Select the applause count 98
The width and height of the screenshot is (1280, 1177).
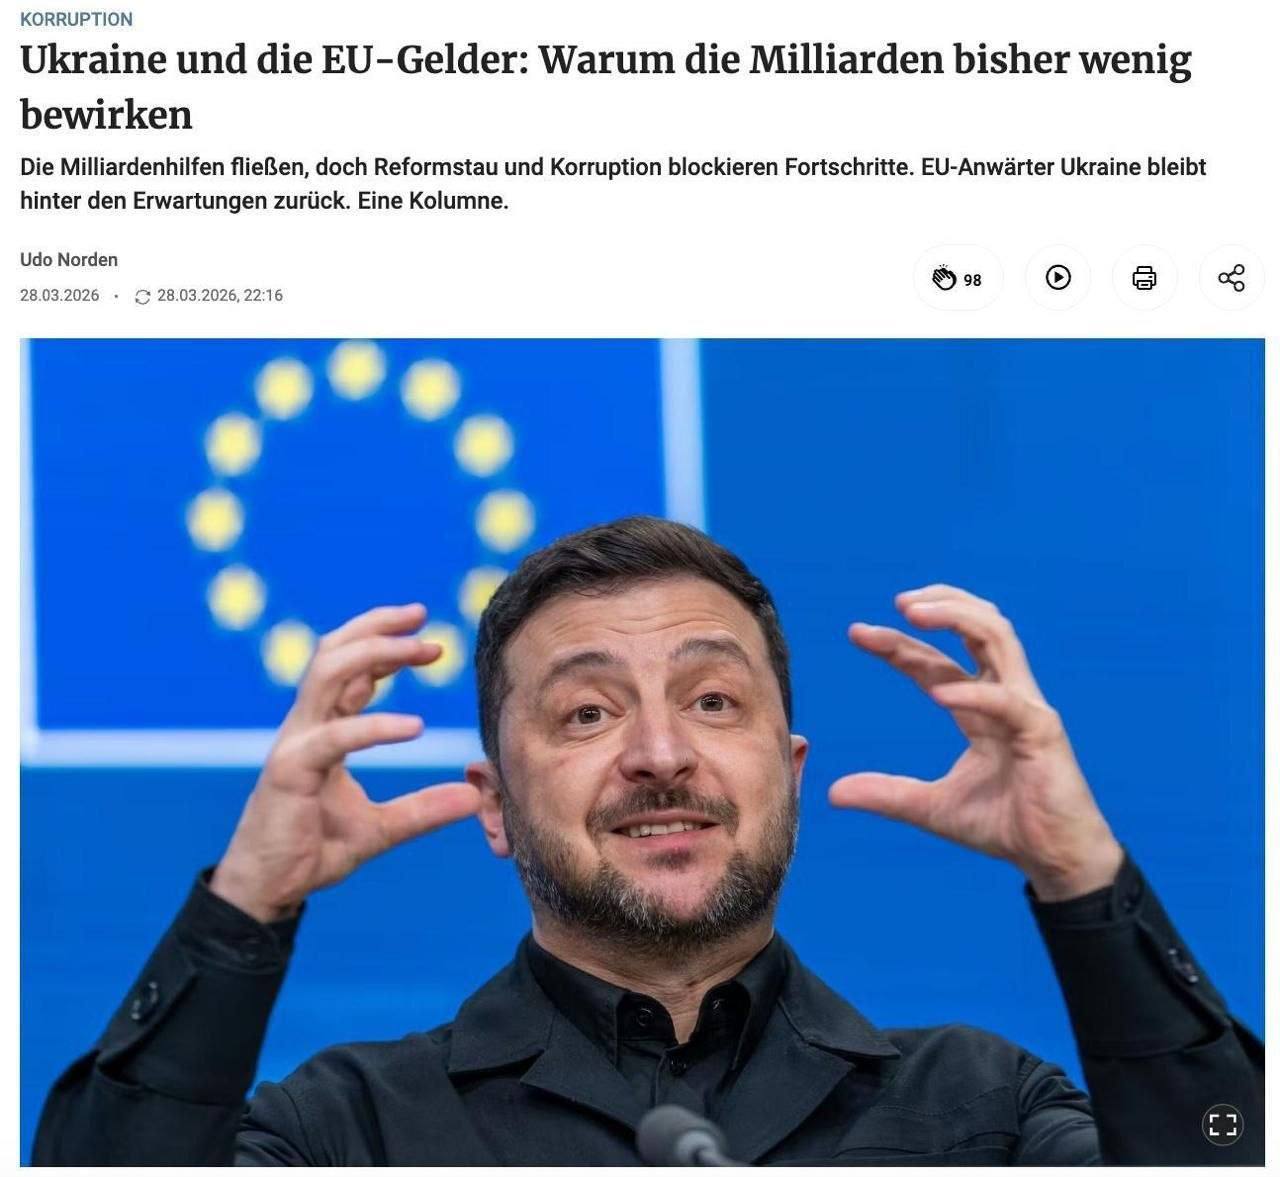pyautogui.click(x=972, y=280)
